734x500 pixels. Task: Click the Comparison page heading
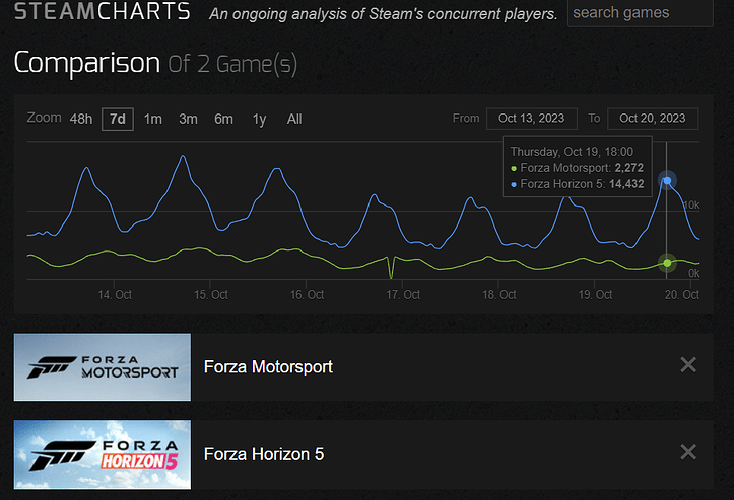coord(87,63)
